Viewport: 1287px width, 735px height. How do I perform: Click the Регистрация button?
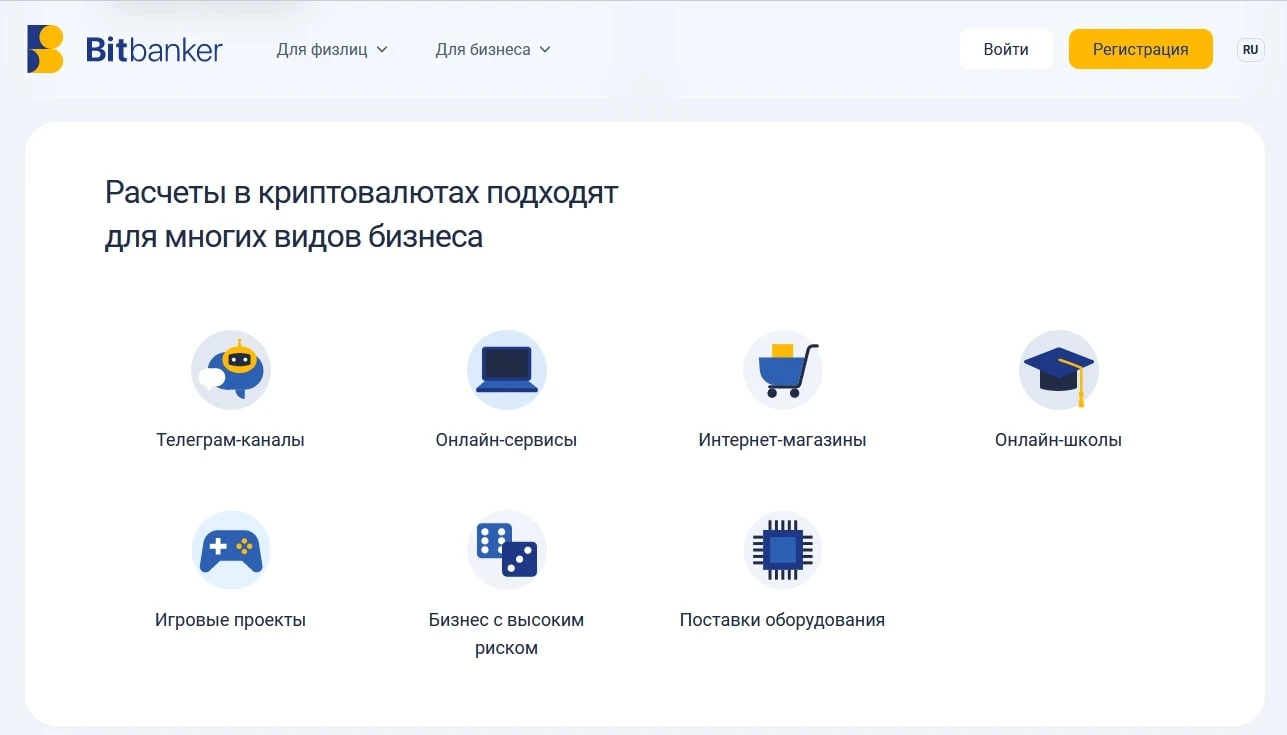(1141, 49)
